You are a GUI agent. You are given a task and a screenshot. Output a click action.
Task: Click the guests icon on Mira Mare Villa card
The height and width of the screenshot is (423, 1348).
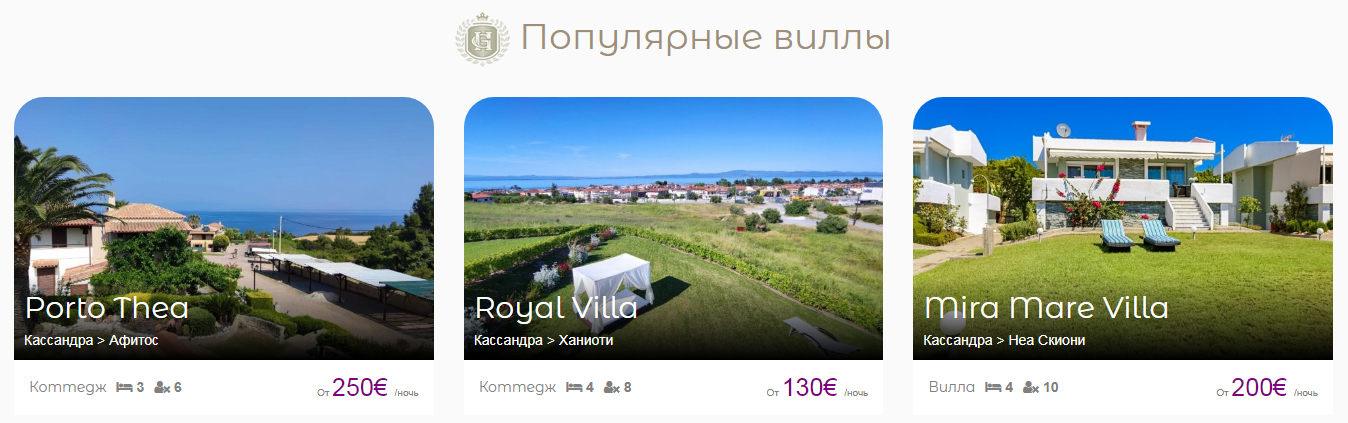[x=1031, y=387]
